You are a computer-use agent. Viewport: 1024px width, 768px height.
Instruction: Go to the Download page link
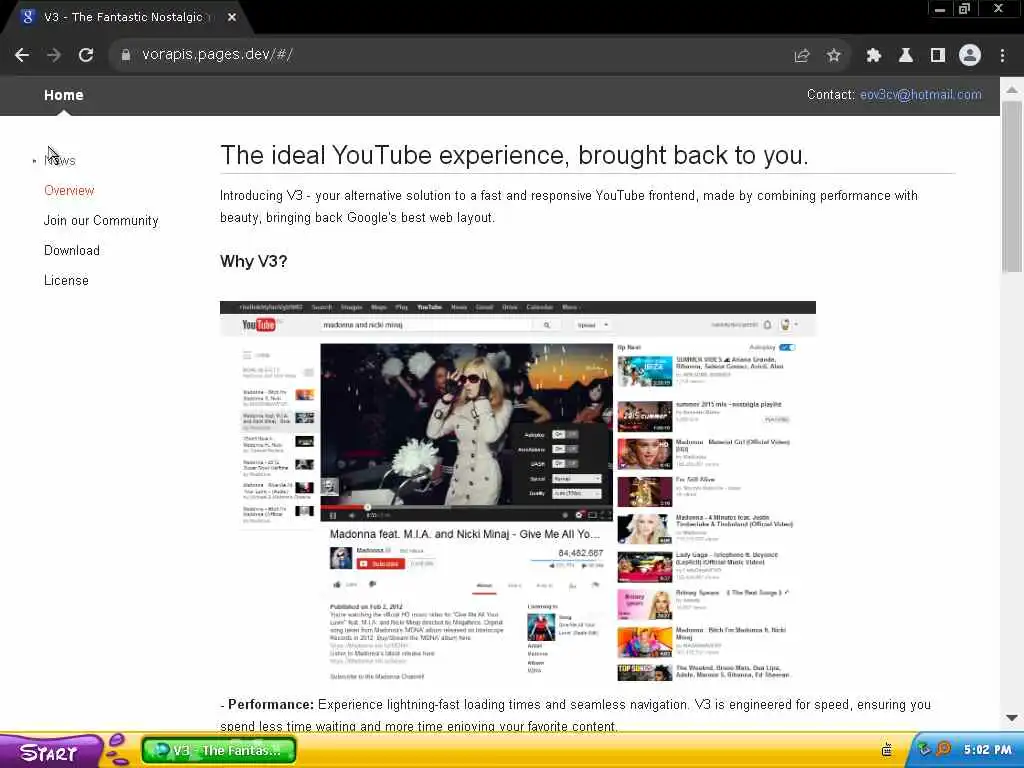click(72, 251)
